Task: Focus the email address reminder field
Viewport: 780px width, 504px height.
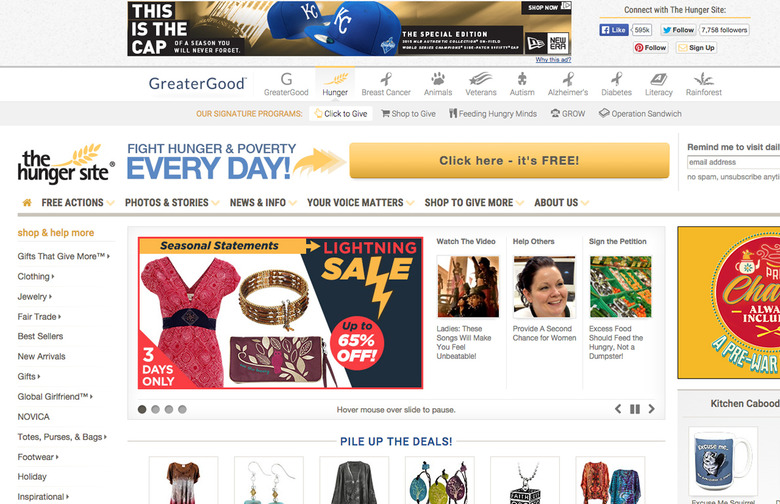Action: click(x=734, y=162)
